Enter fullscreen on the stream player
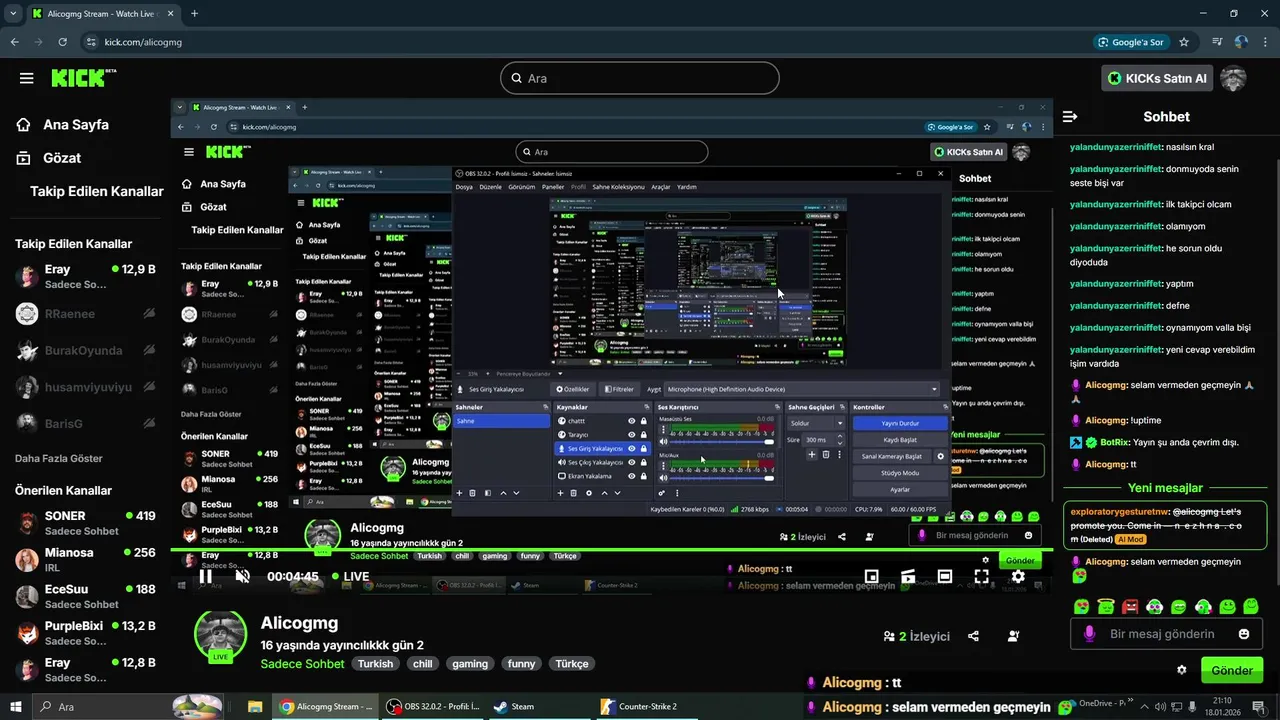1280x720 pixels. coord(981,576)
